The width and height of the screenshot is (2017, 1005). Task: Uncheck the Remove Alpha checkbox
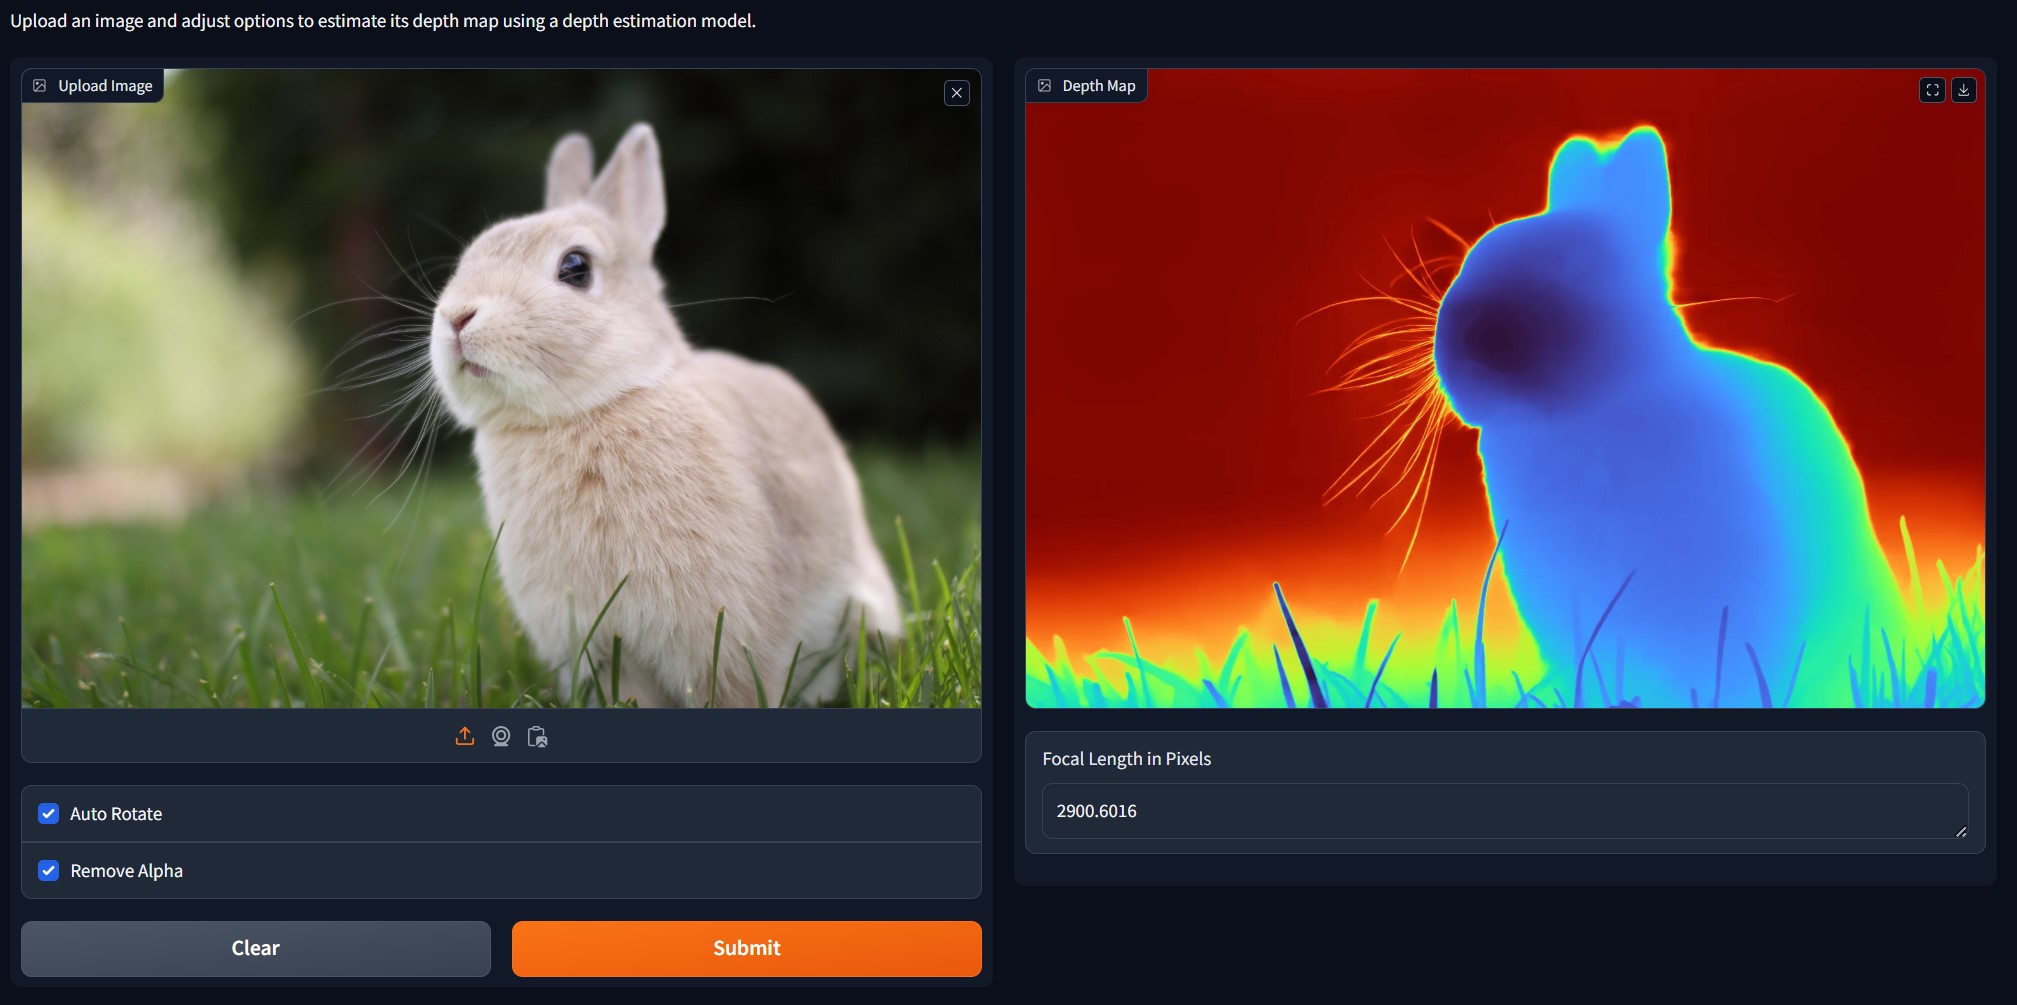48,871
